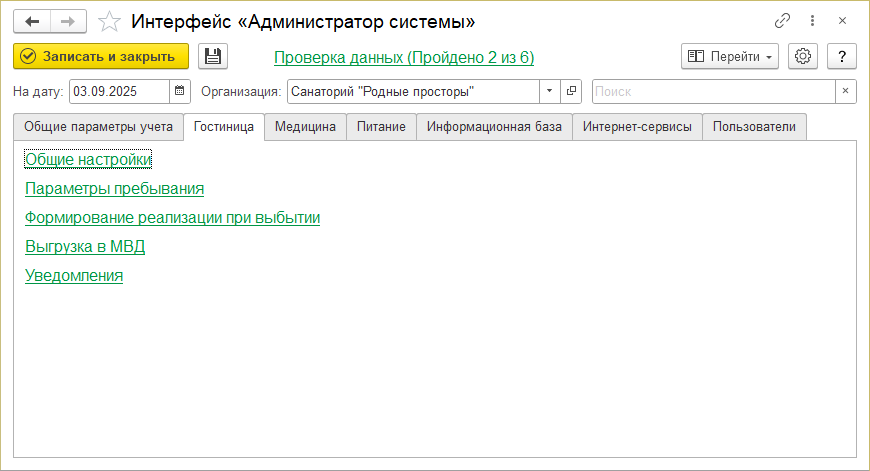The image size is (870, 471).
Task: Click the open organization icon button
Action: point(571,92)
